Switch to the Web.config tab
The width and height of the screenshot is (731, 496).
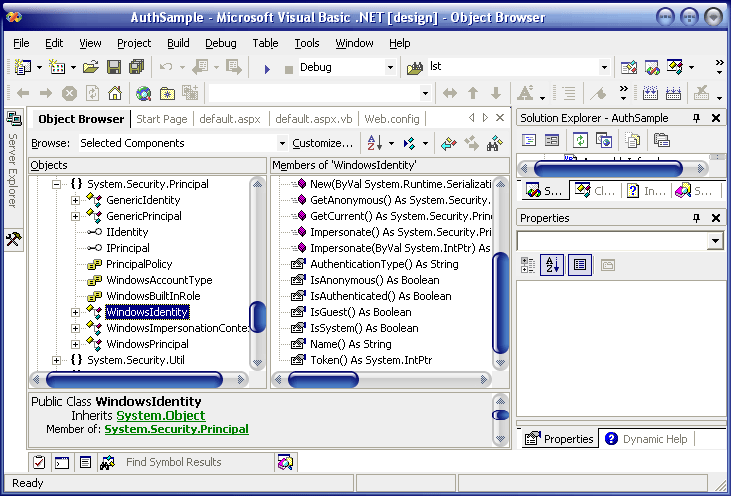(x=391, y=118)
